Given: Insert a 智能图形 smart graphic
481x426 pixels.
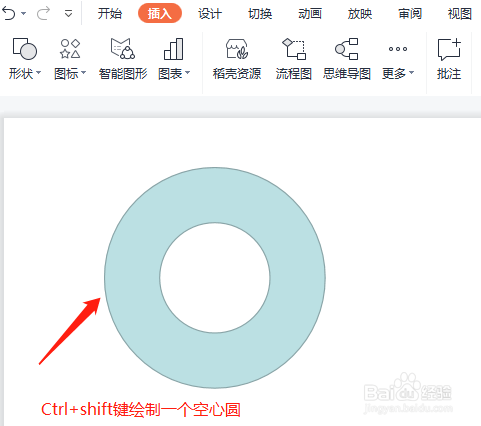Looking at the screenshot, I should (x=123, y=59).
